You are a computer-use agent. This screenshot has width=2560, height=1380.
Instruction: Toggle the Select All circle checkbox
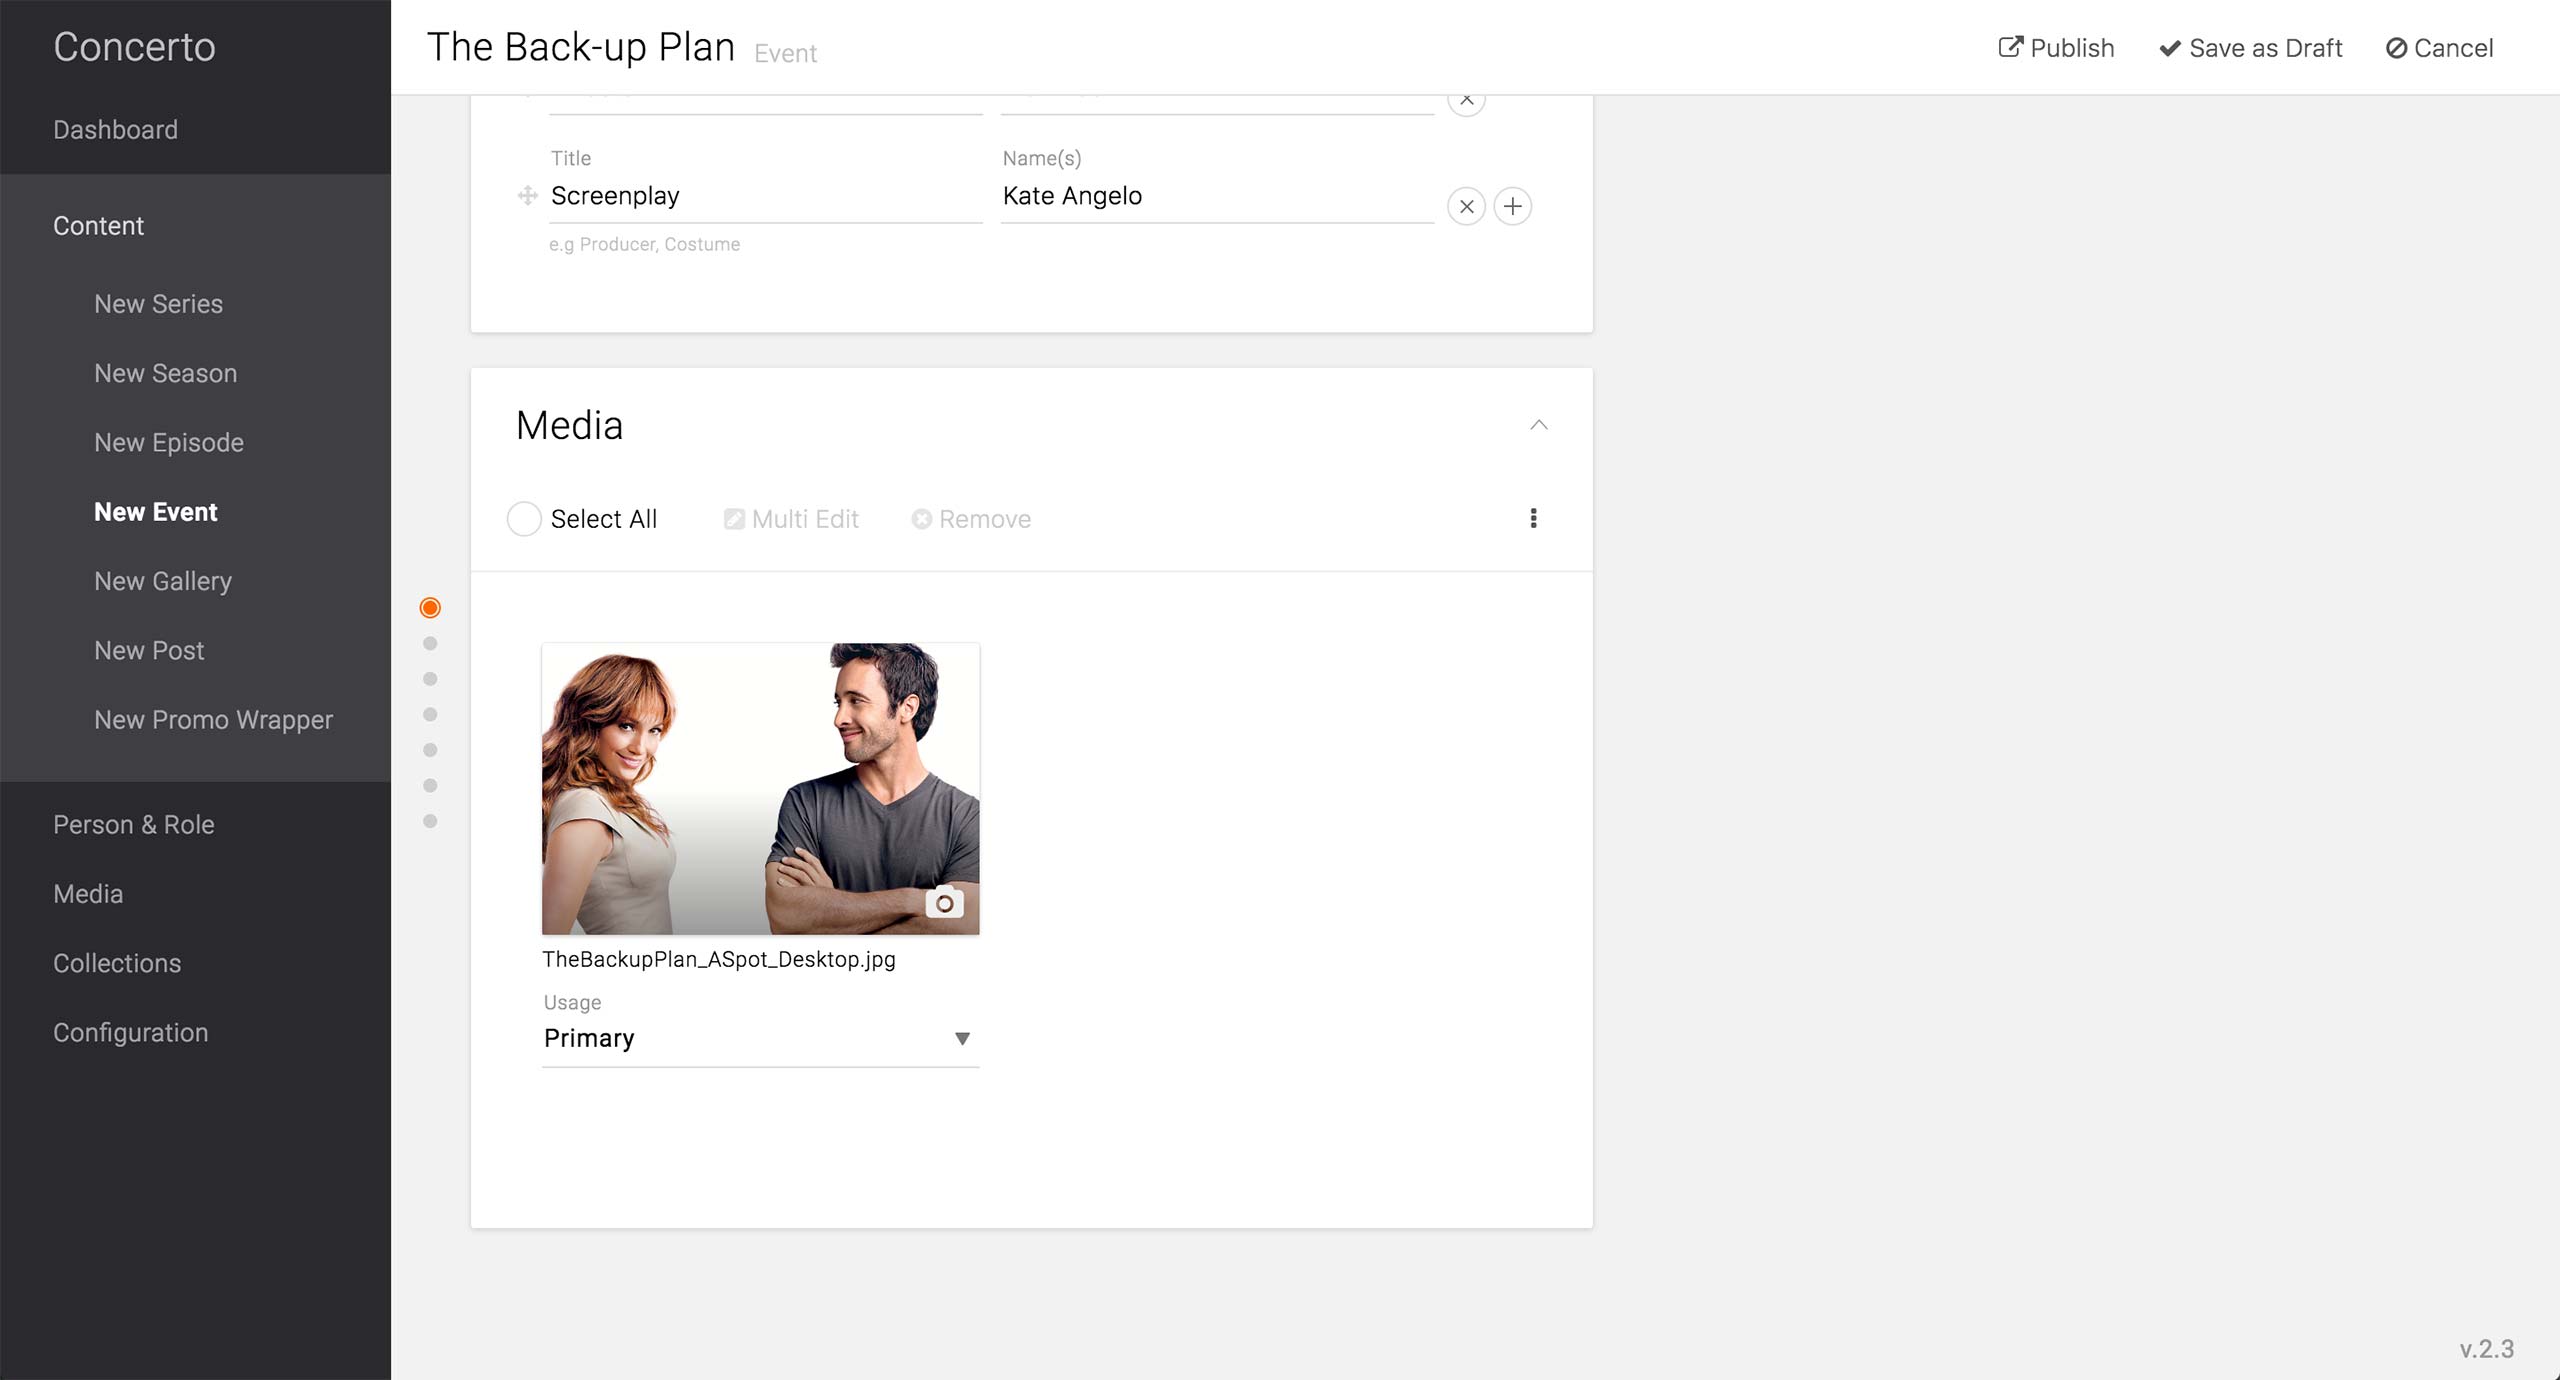524,519
